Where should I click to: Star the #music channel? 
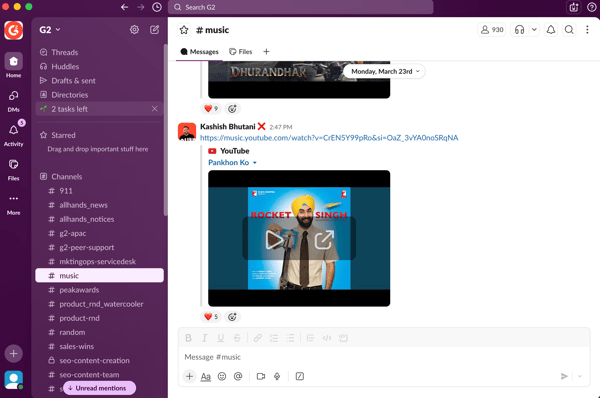tap(184, 30)
